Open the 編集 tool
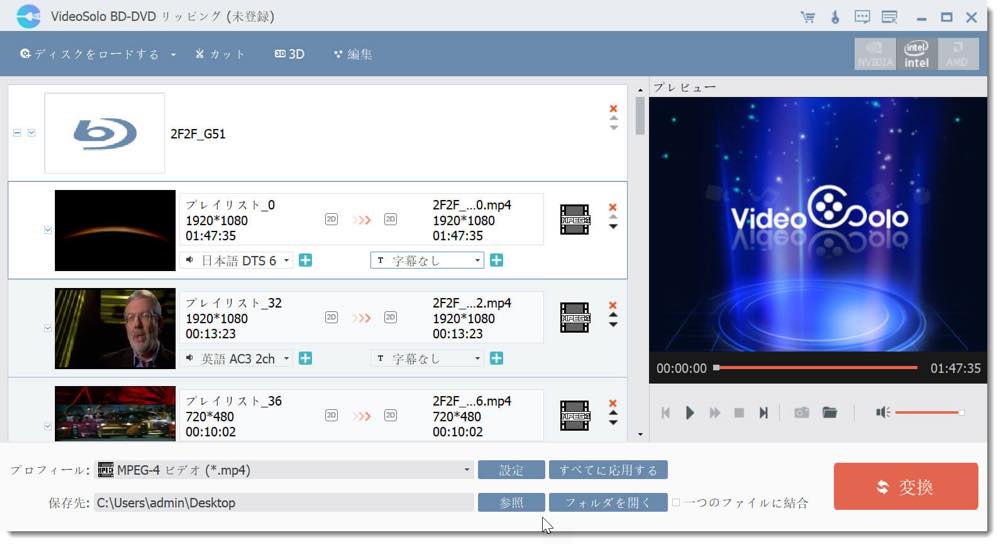This screenshot has width=1000, height=544. click(353, 54)
